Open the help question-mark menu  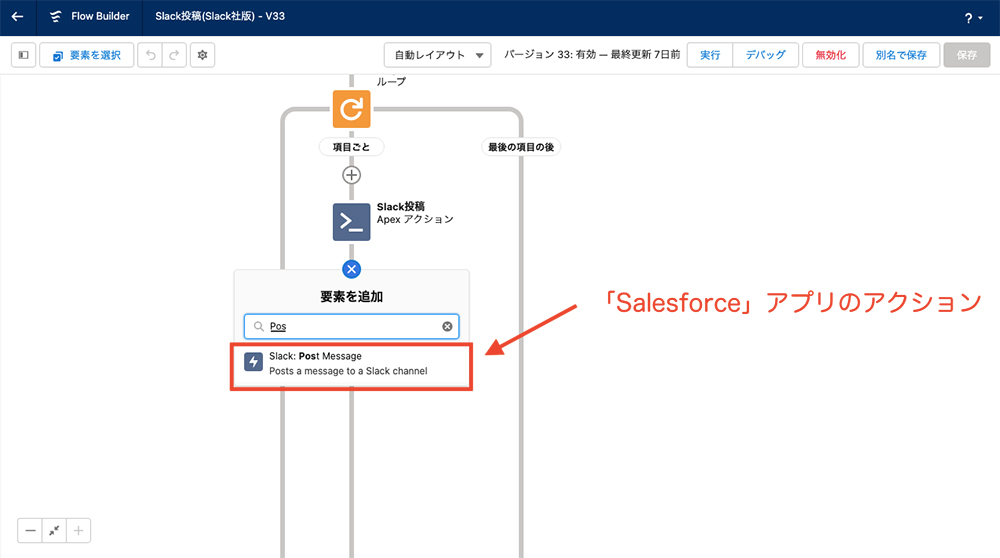[973, 18]
